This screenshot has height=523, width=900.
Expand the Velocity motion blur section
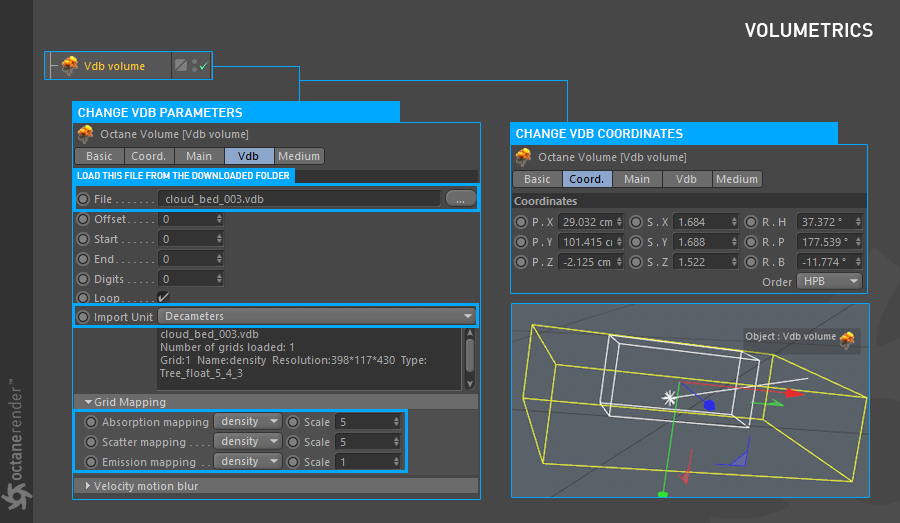[88, 486]
